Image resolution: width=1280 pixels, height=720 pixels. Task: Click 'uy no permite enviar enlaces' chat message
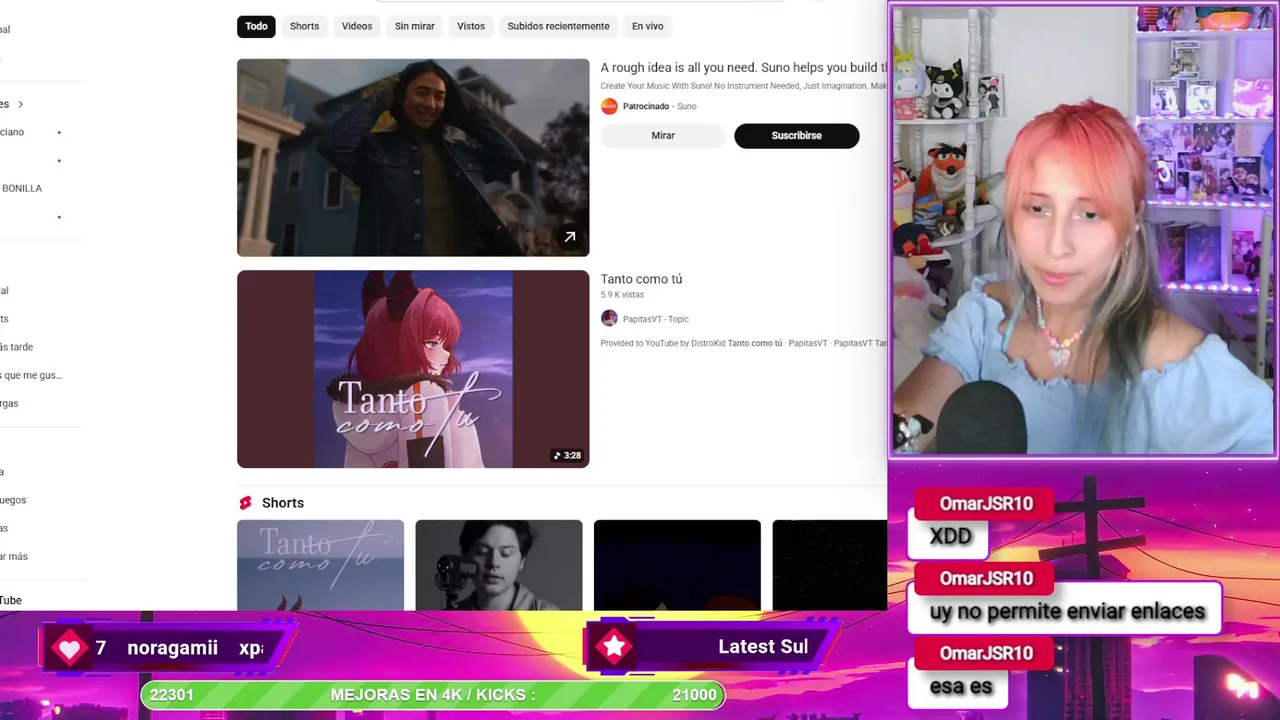coord(1067,611)
